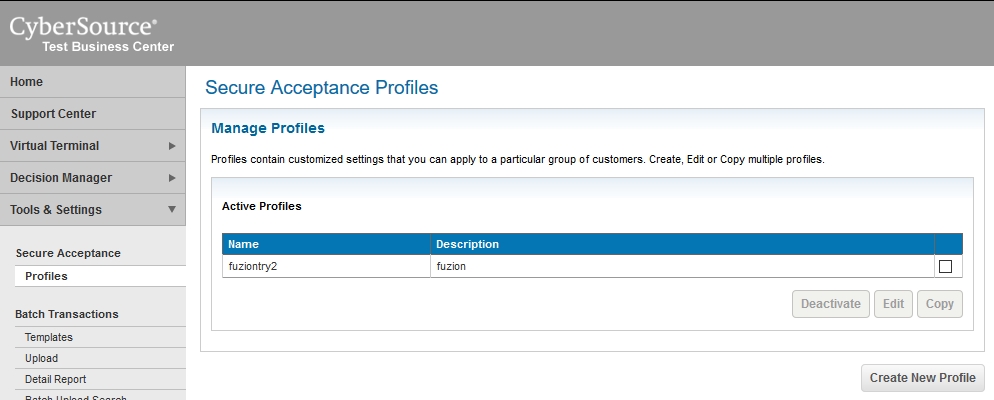This screenshot has height=400, width=994.
Task: Collapse the Tools & Settings arrow
Action: coord(172,210)
